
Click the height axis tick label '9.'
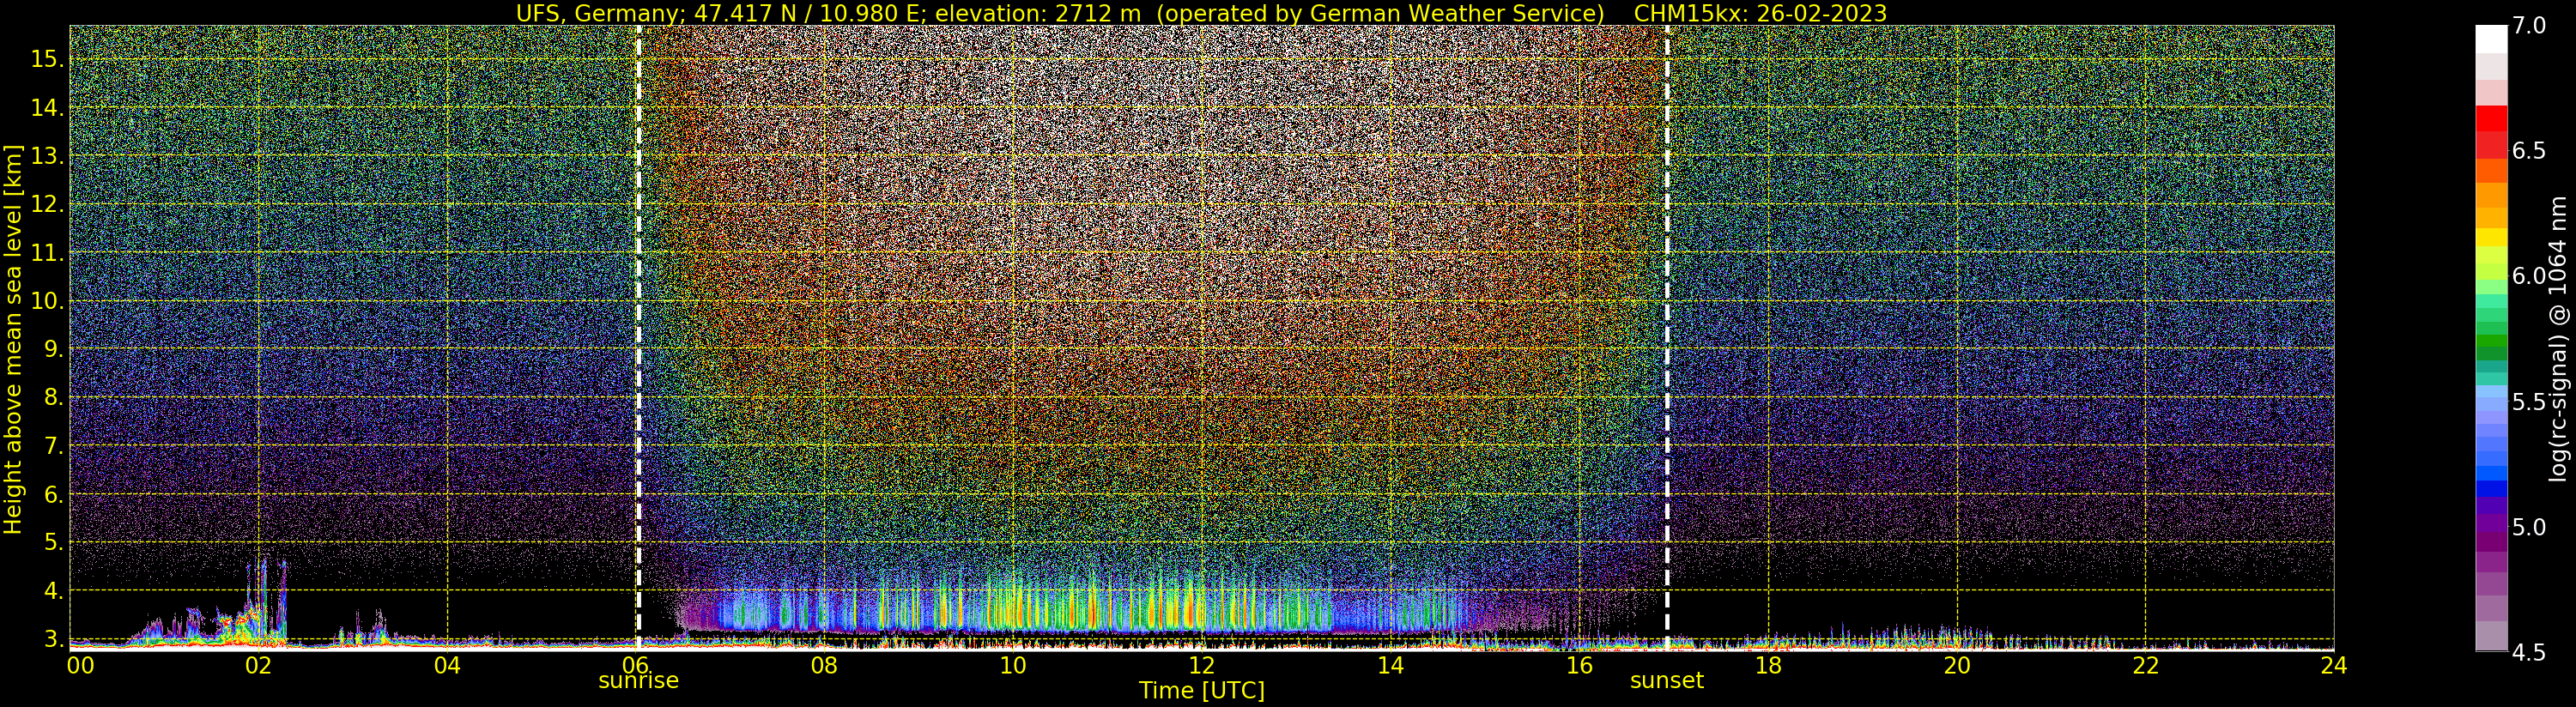point(53,349)
